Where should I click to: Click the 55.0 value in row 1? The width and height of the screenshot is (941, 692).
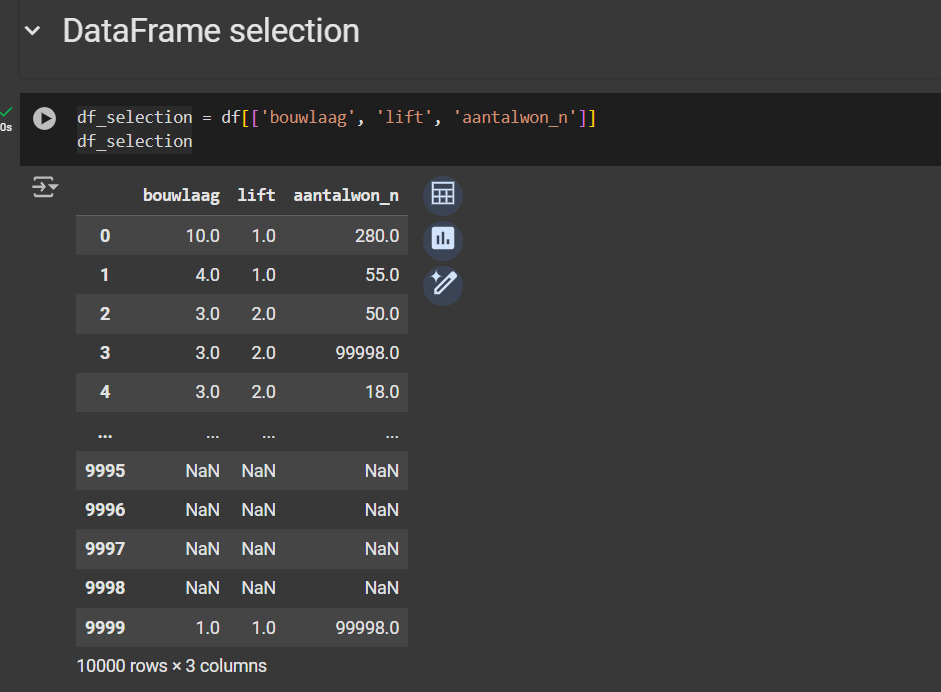coord(382,275)
